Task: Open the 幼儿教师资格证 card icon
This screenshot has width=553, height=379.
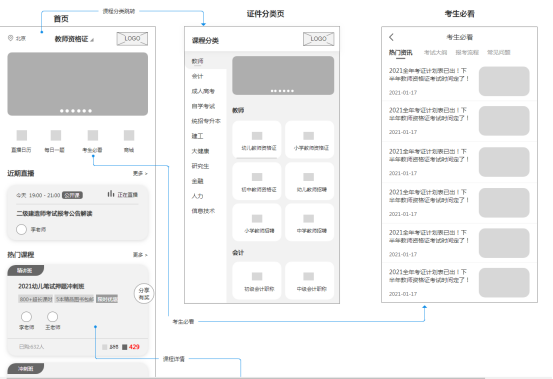Action: pyautogui.click(x=257, y=136)
